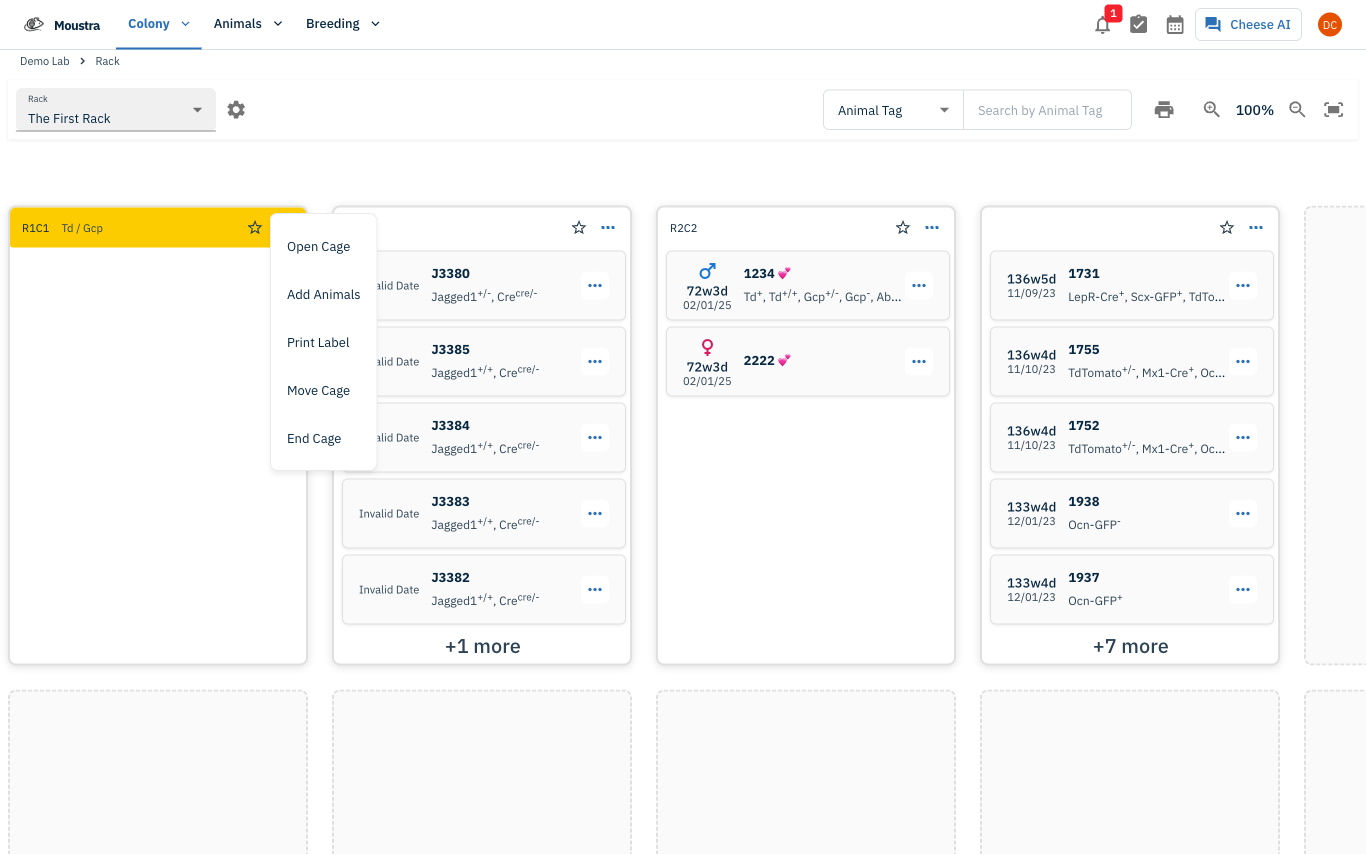Viewport: 1366px width, 854px height.
Task: Open three-dot menu for animal 2222
Action: pyautogui.click(x=919, y=362)
